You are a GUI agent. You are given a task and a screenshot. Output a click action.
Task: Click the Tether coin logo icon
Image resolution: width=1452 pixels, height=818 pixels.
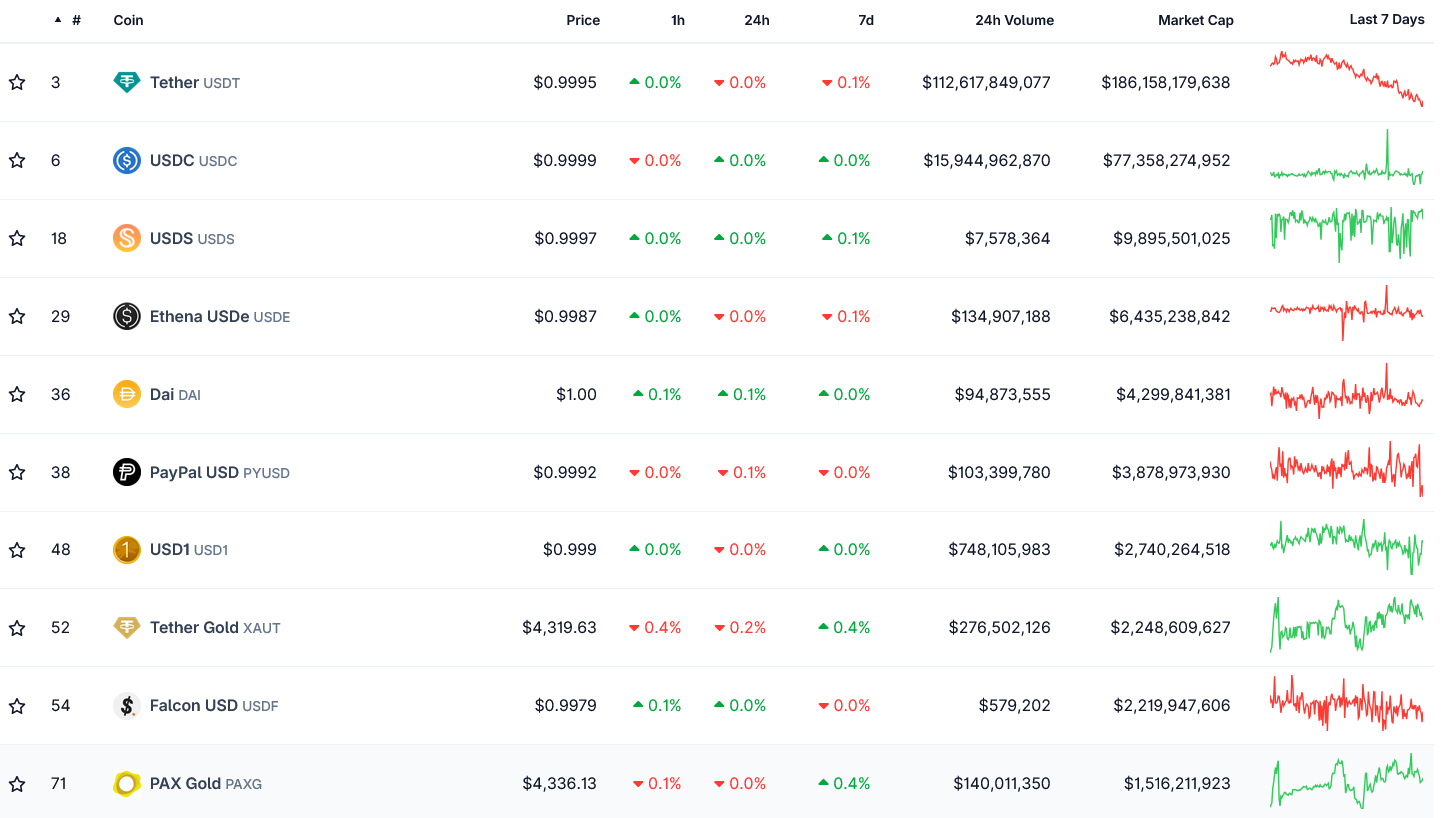[x=127, y=83]
